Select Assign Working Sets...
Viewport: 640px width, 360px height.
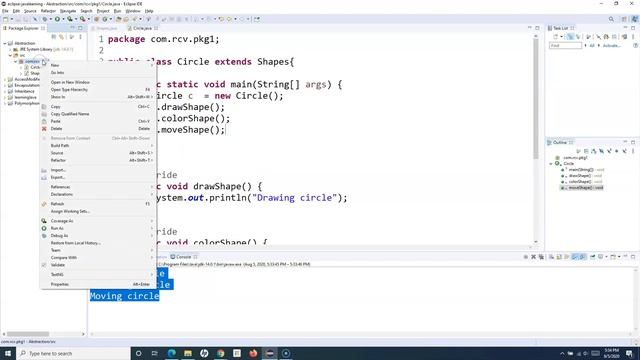click(98, 211)
